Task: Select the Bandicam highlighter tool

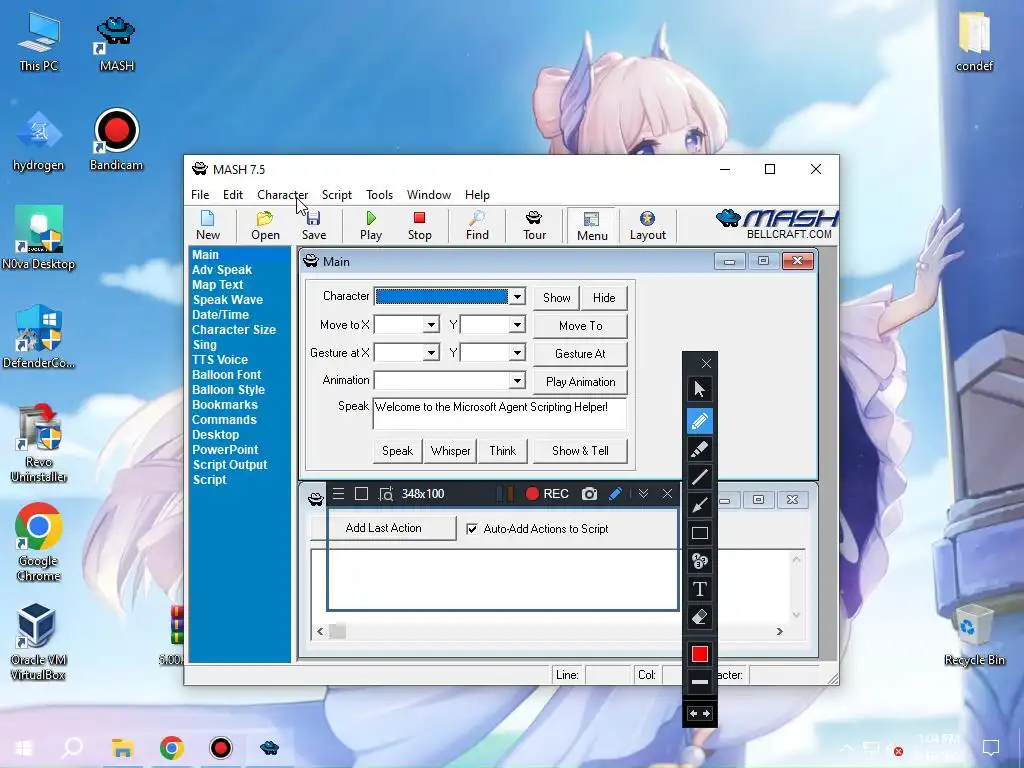Action: [x=699, y=449]
